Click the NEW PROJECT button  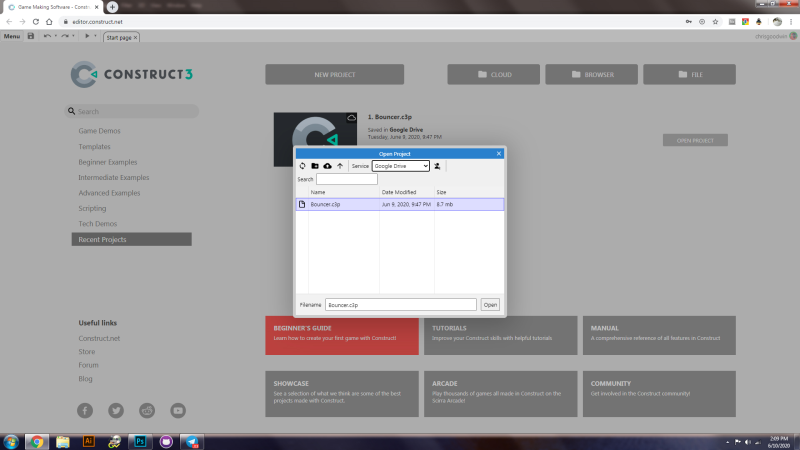(x=335, y=74)
